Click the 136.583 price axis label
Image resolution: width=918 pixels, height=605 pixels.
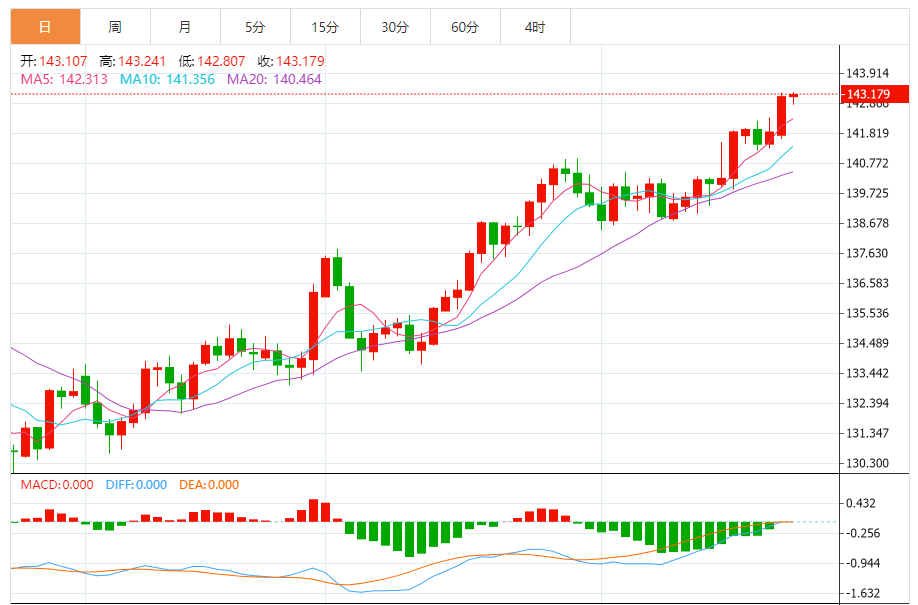pyautogui.click(x=867, y=283)
